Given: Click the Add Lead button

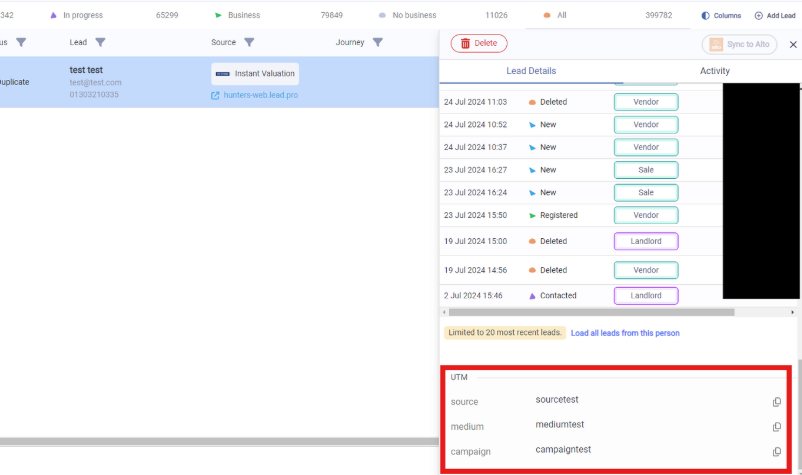Looking at the screenshot, I should pyautogui.click(x=775, y=16).
